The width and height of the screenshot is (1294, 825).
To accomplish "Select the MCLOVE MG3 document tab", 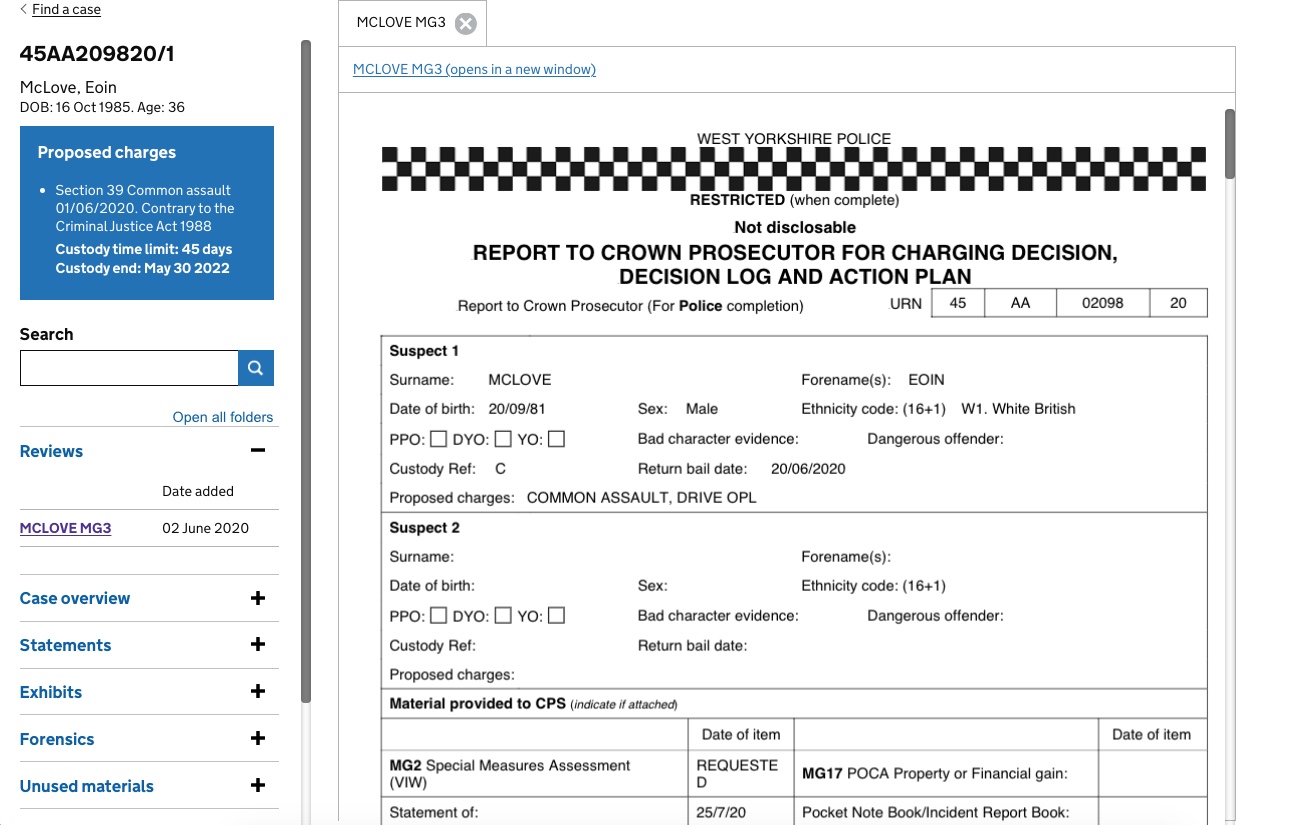I will tap(401, 23).
